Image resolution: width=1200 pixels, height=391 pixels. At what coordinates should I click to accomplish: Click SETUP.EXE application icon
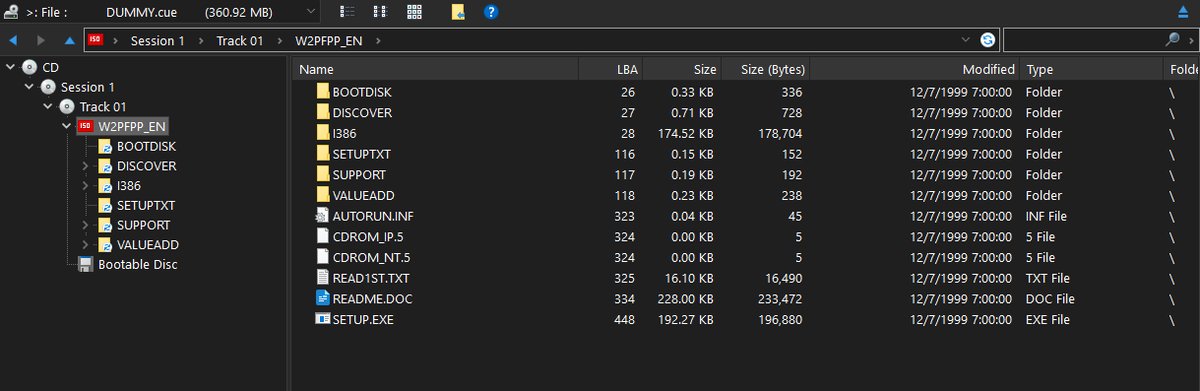[x=322, y=319]
